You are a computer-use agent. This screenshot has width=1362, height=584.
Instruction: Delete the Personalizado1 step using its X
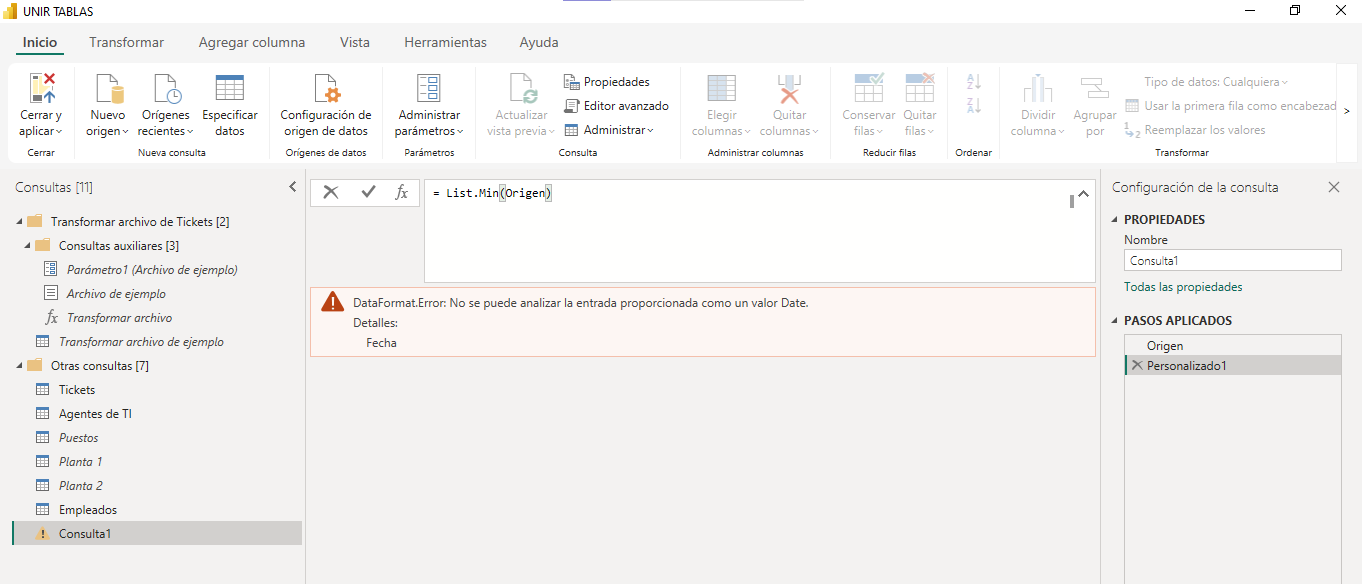pos(1136,366)
